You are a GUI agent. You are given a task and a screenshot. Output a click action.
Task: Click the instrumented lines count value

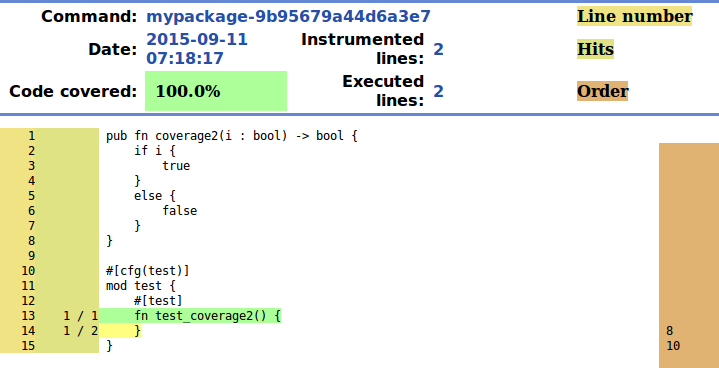[438, 49]
